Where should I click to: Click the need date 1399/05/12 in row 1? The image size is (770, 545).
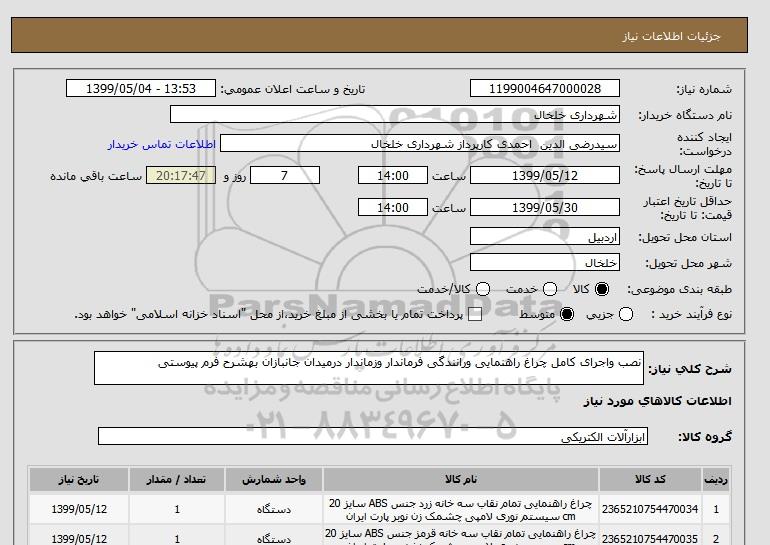[79, 509]
